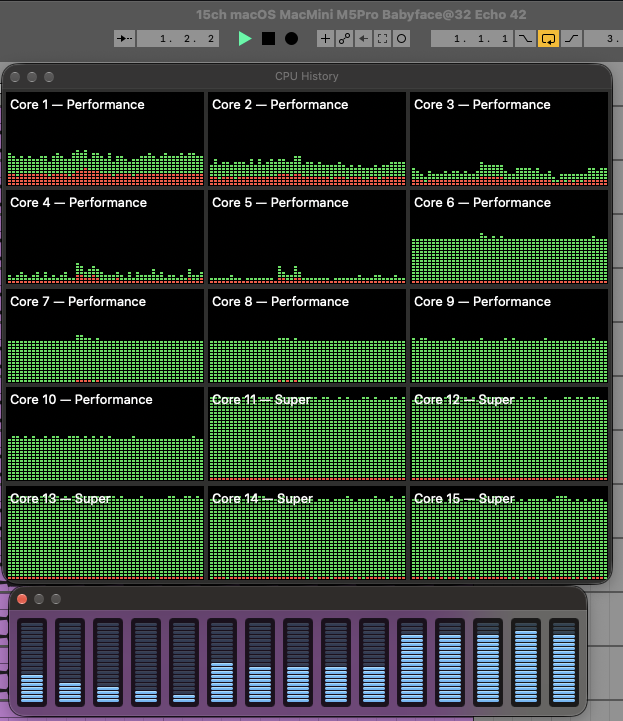Click the Core 12 — Super graph
This screenshot has width=623, height=721.
click(509, 434)
